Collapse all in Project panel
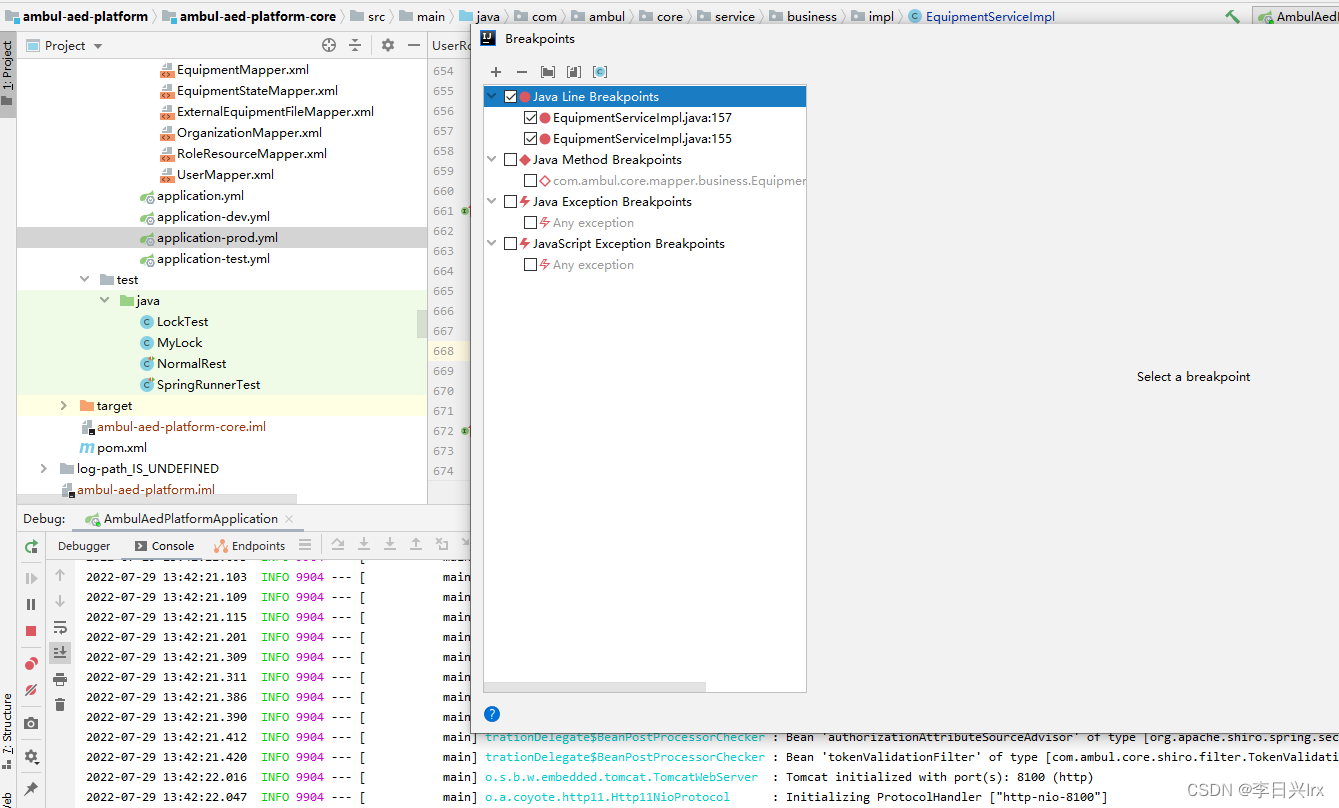 [355, 45]
